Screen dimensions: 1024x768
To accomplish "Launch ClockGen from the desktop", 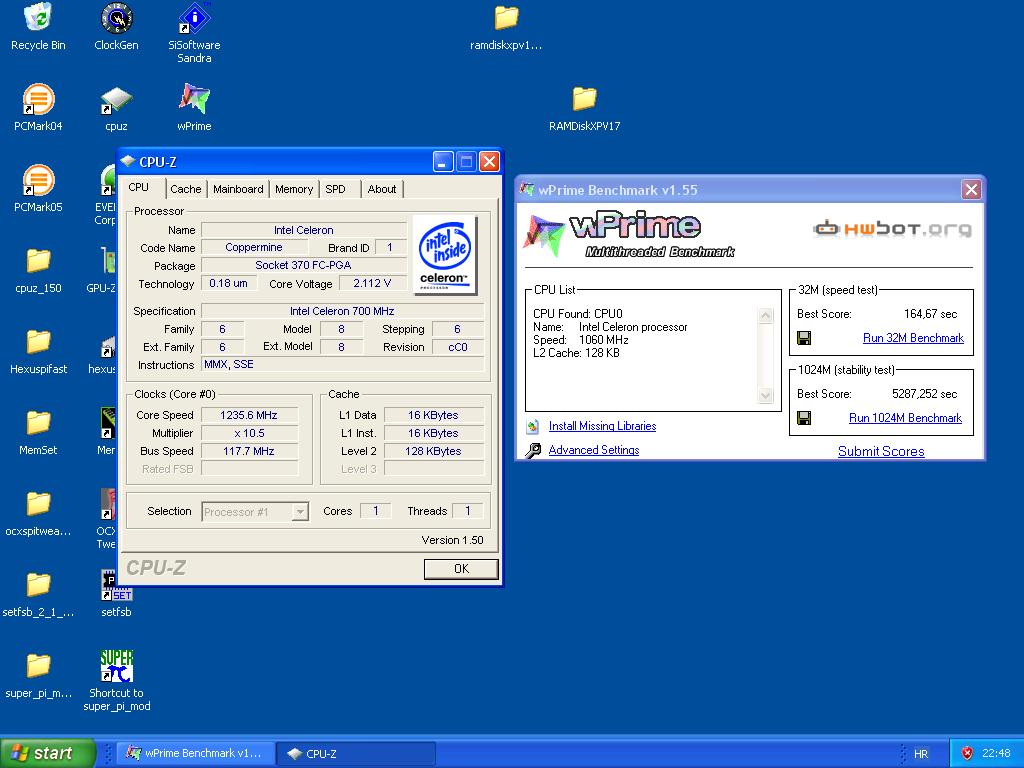I will 116,27.
